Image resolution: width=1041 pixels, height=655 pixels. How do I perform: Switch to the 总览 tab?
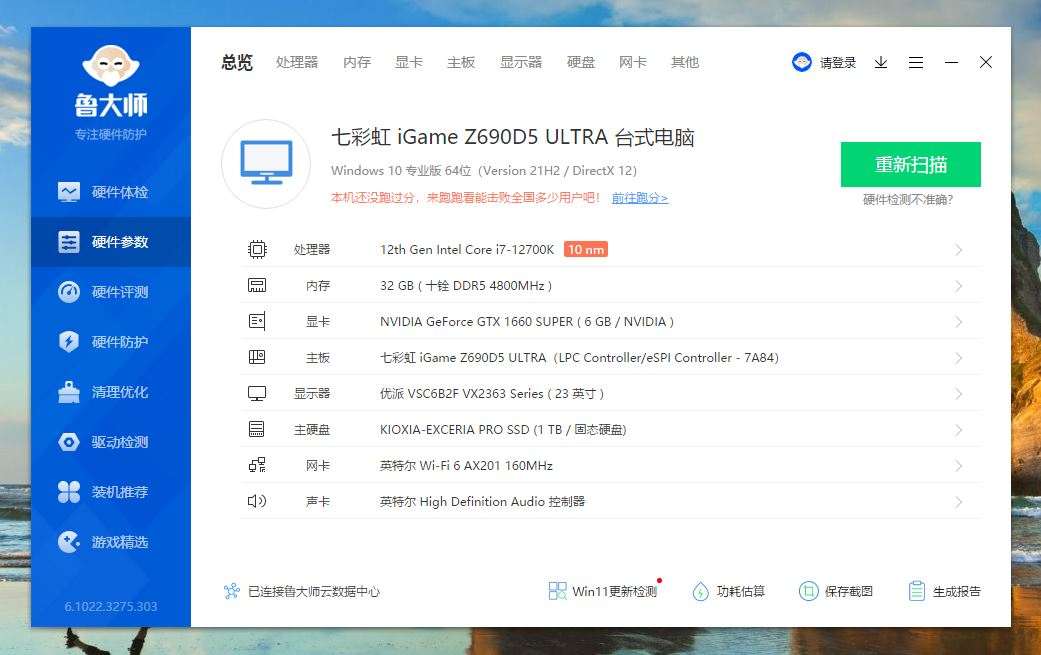click(237, 62)
